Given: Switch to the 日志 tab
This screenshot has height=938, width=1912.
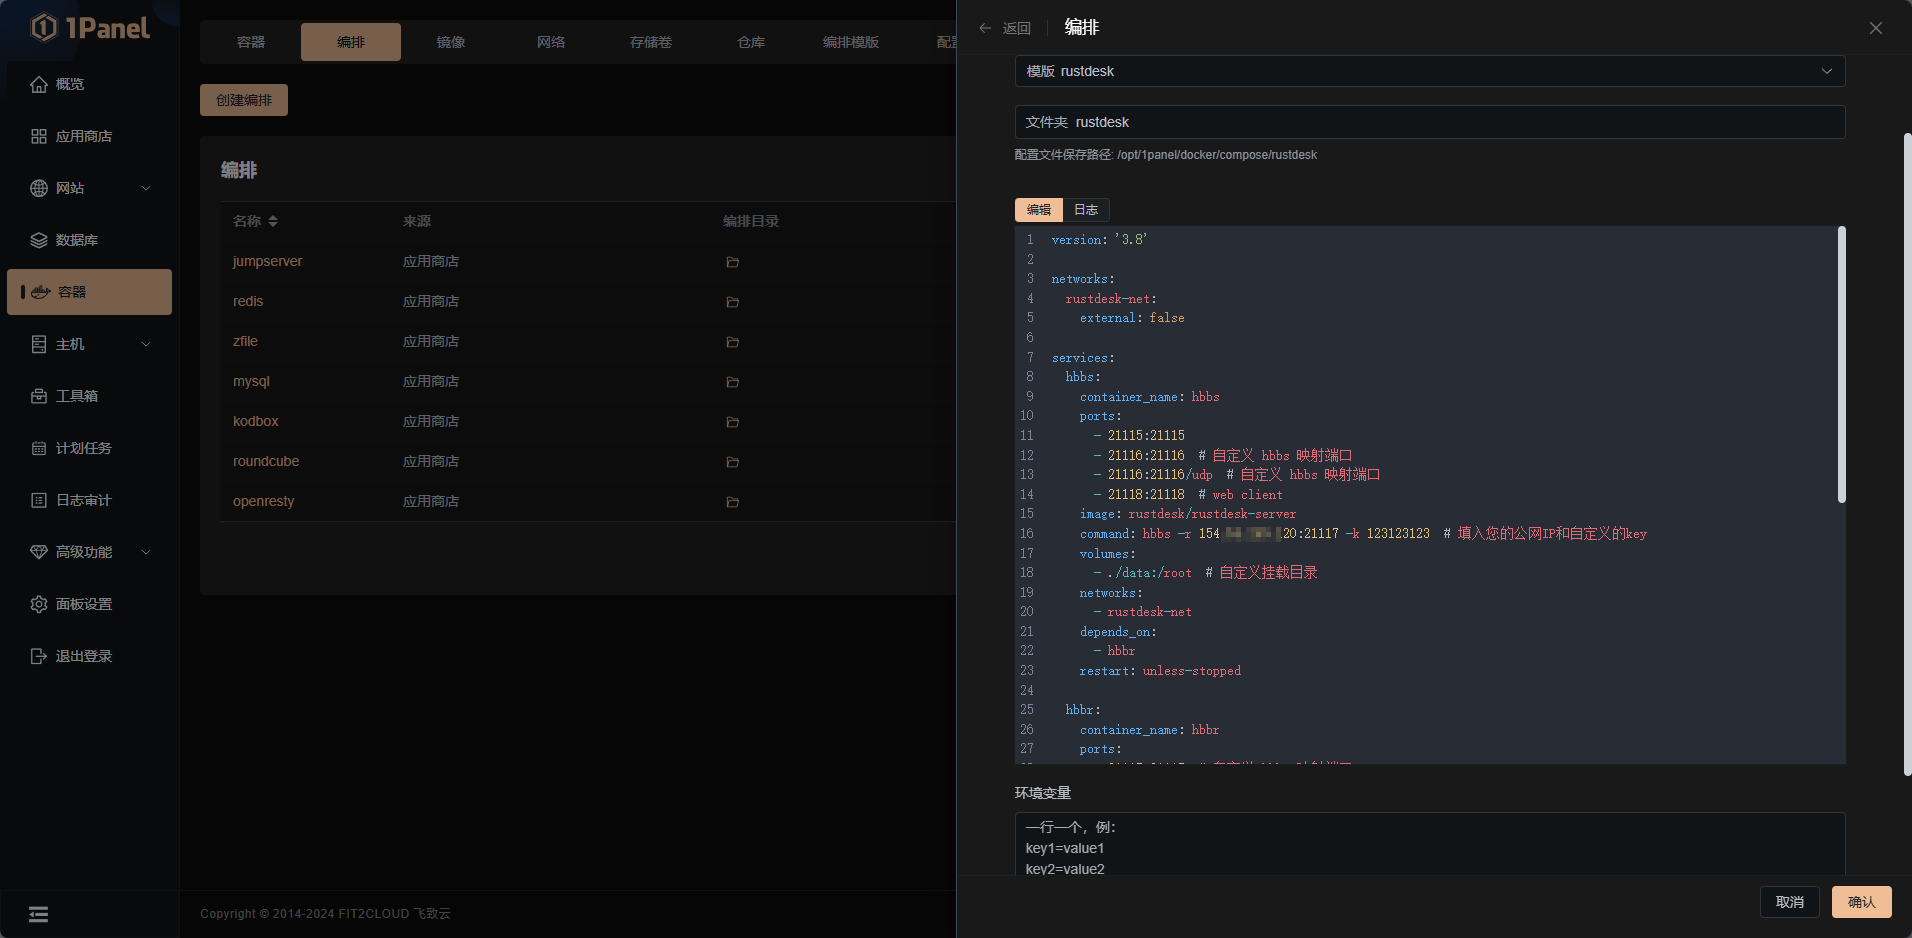Looking at the screenshot, I should click(1085, 210).
